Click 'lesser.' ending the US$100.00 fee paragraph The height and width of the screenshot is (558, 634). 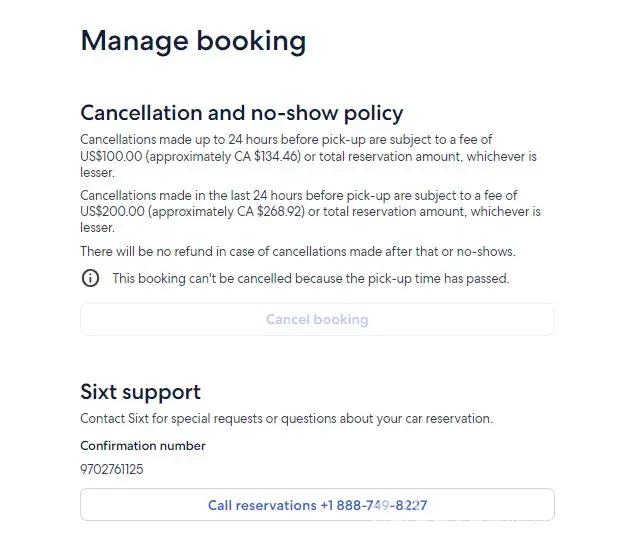(97, 173)
